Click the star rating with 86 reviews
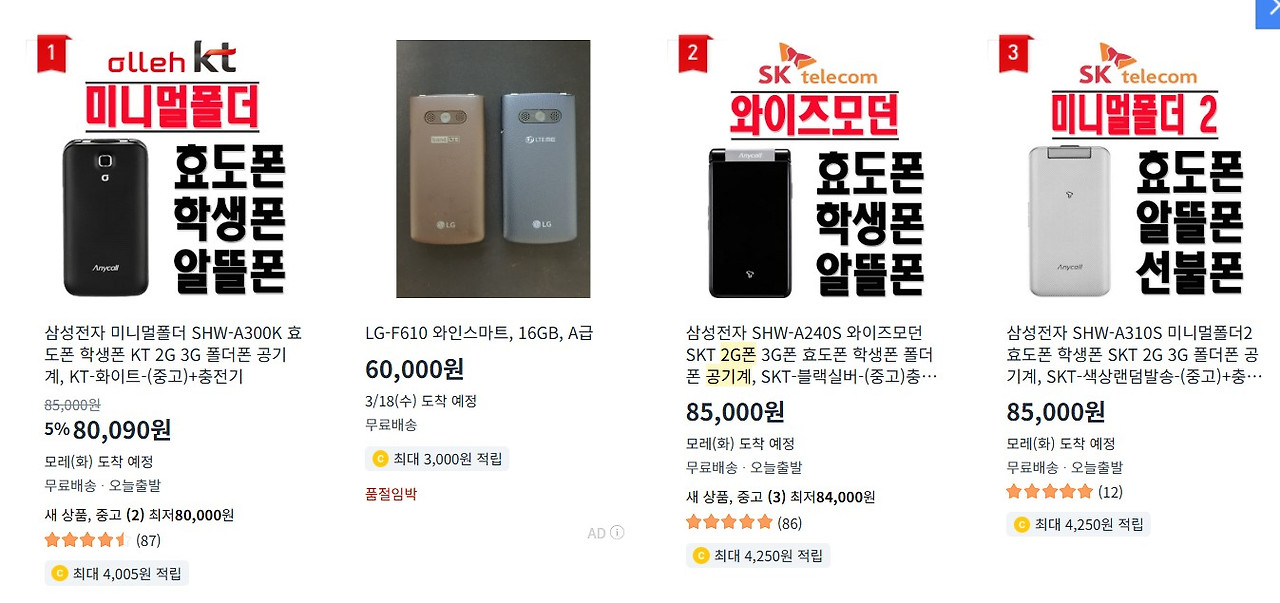 coord(729,522)
